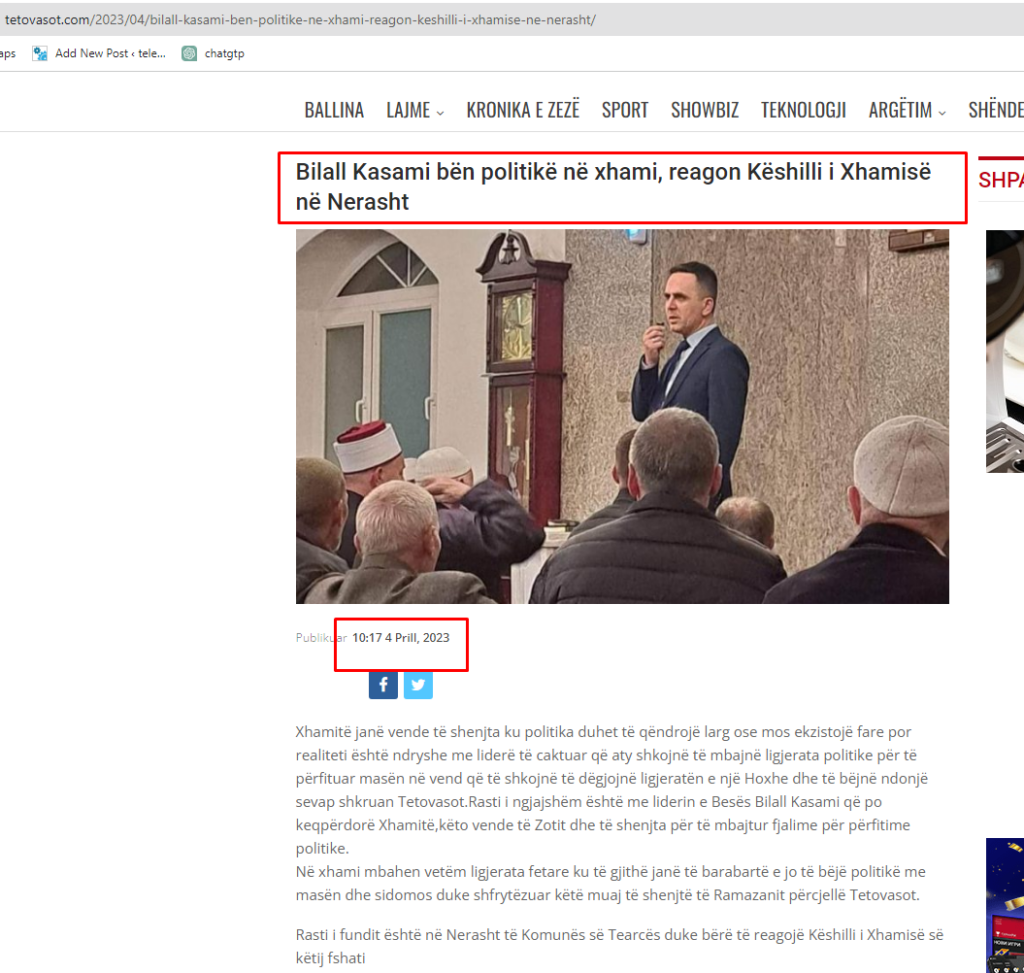
Task: Click the chatgtp bookmark favicon
Action: [189, 54]
